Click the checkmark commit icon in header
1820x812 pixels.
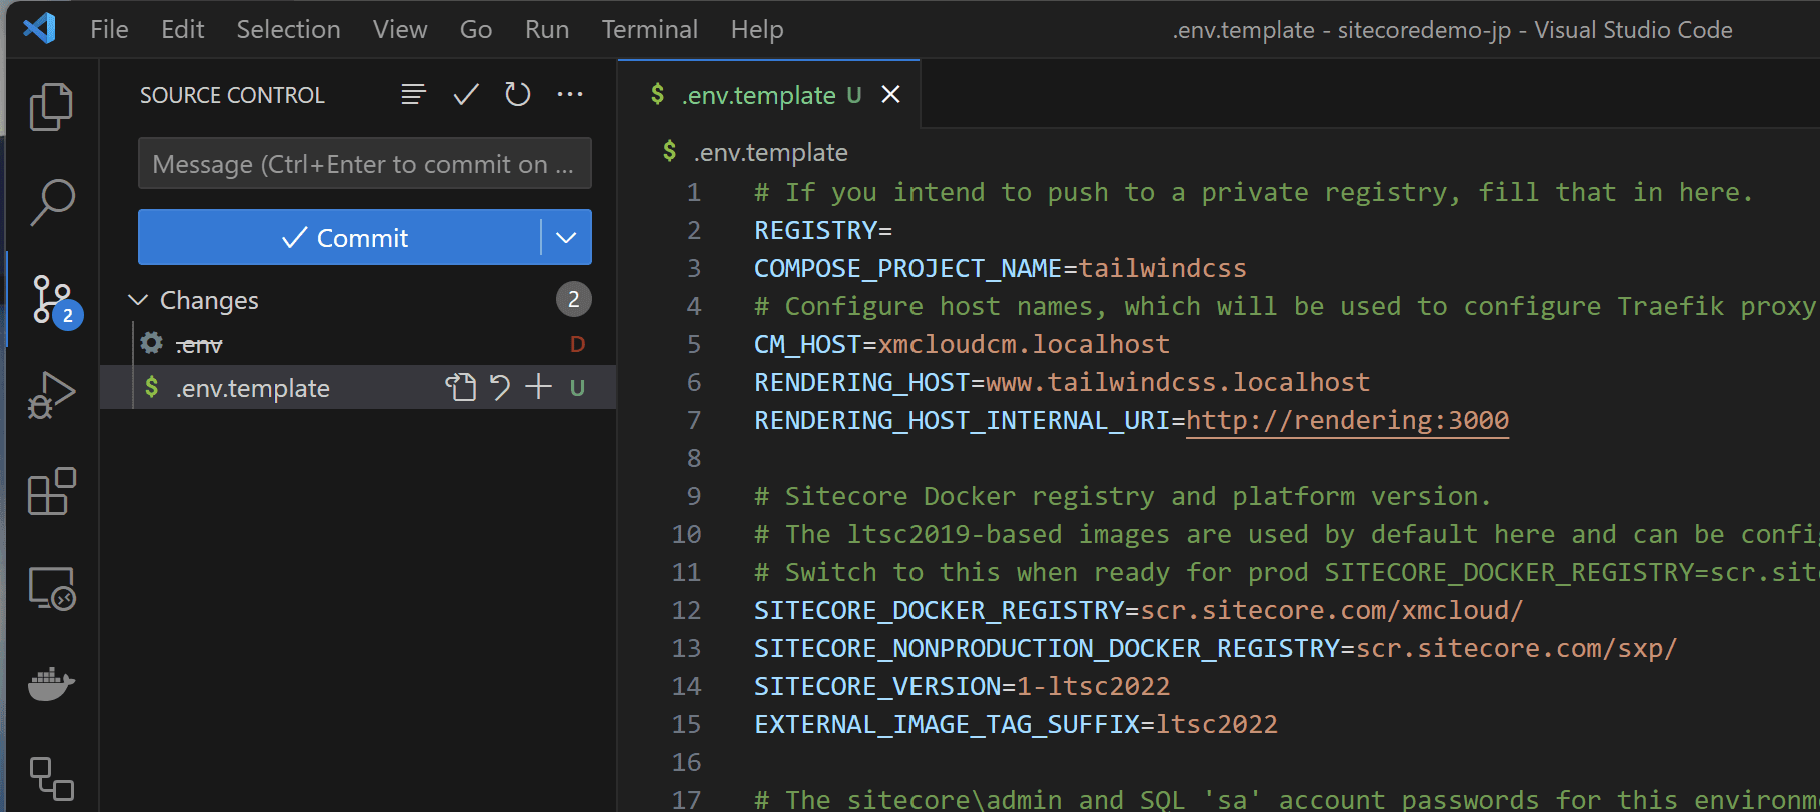point(466,95)
